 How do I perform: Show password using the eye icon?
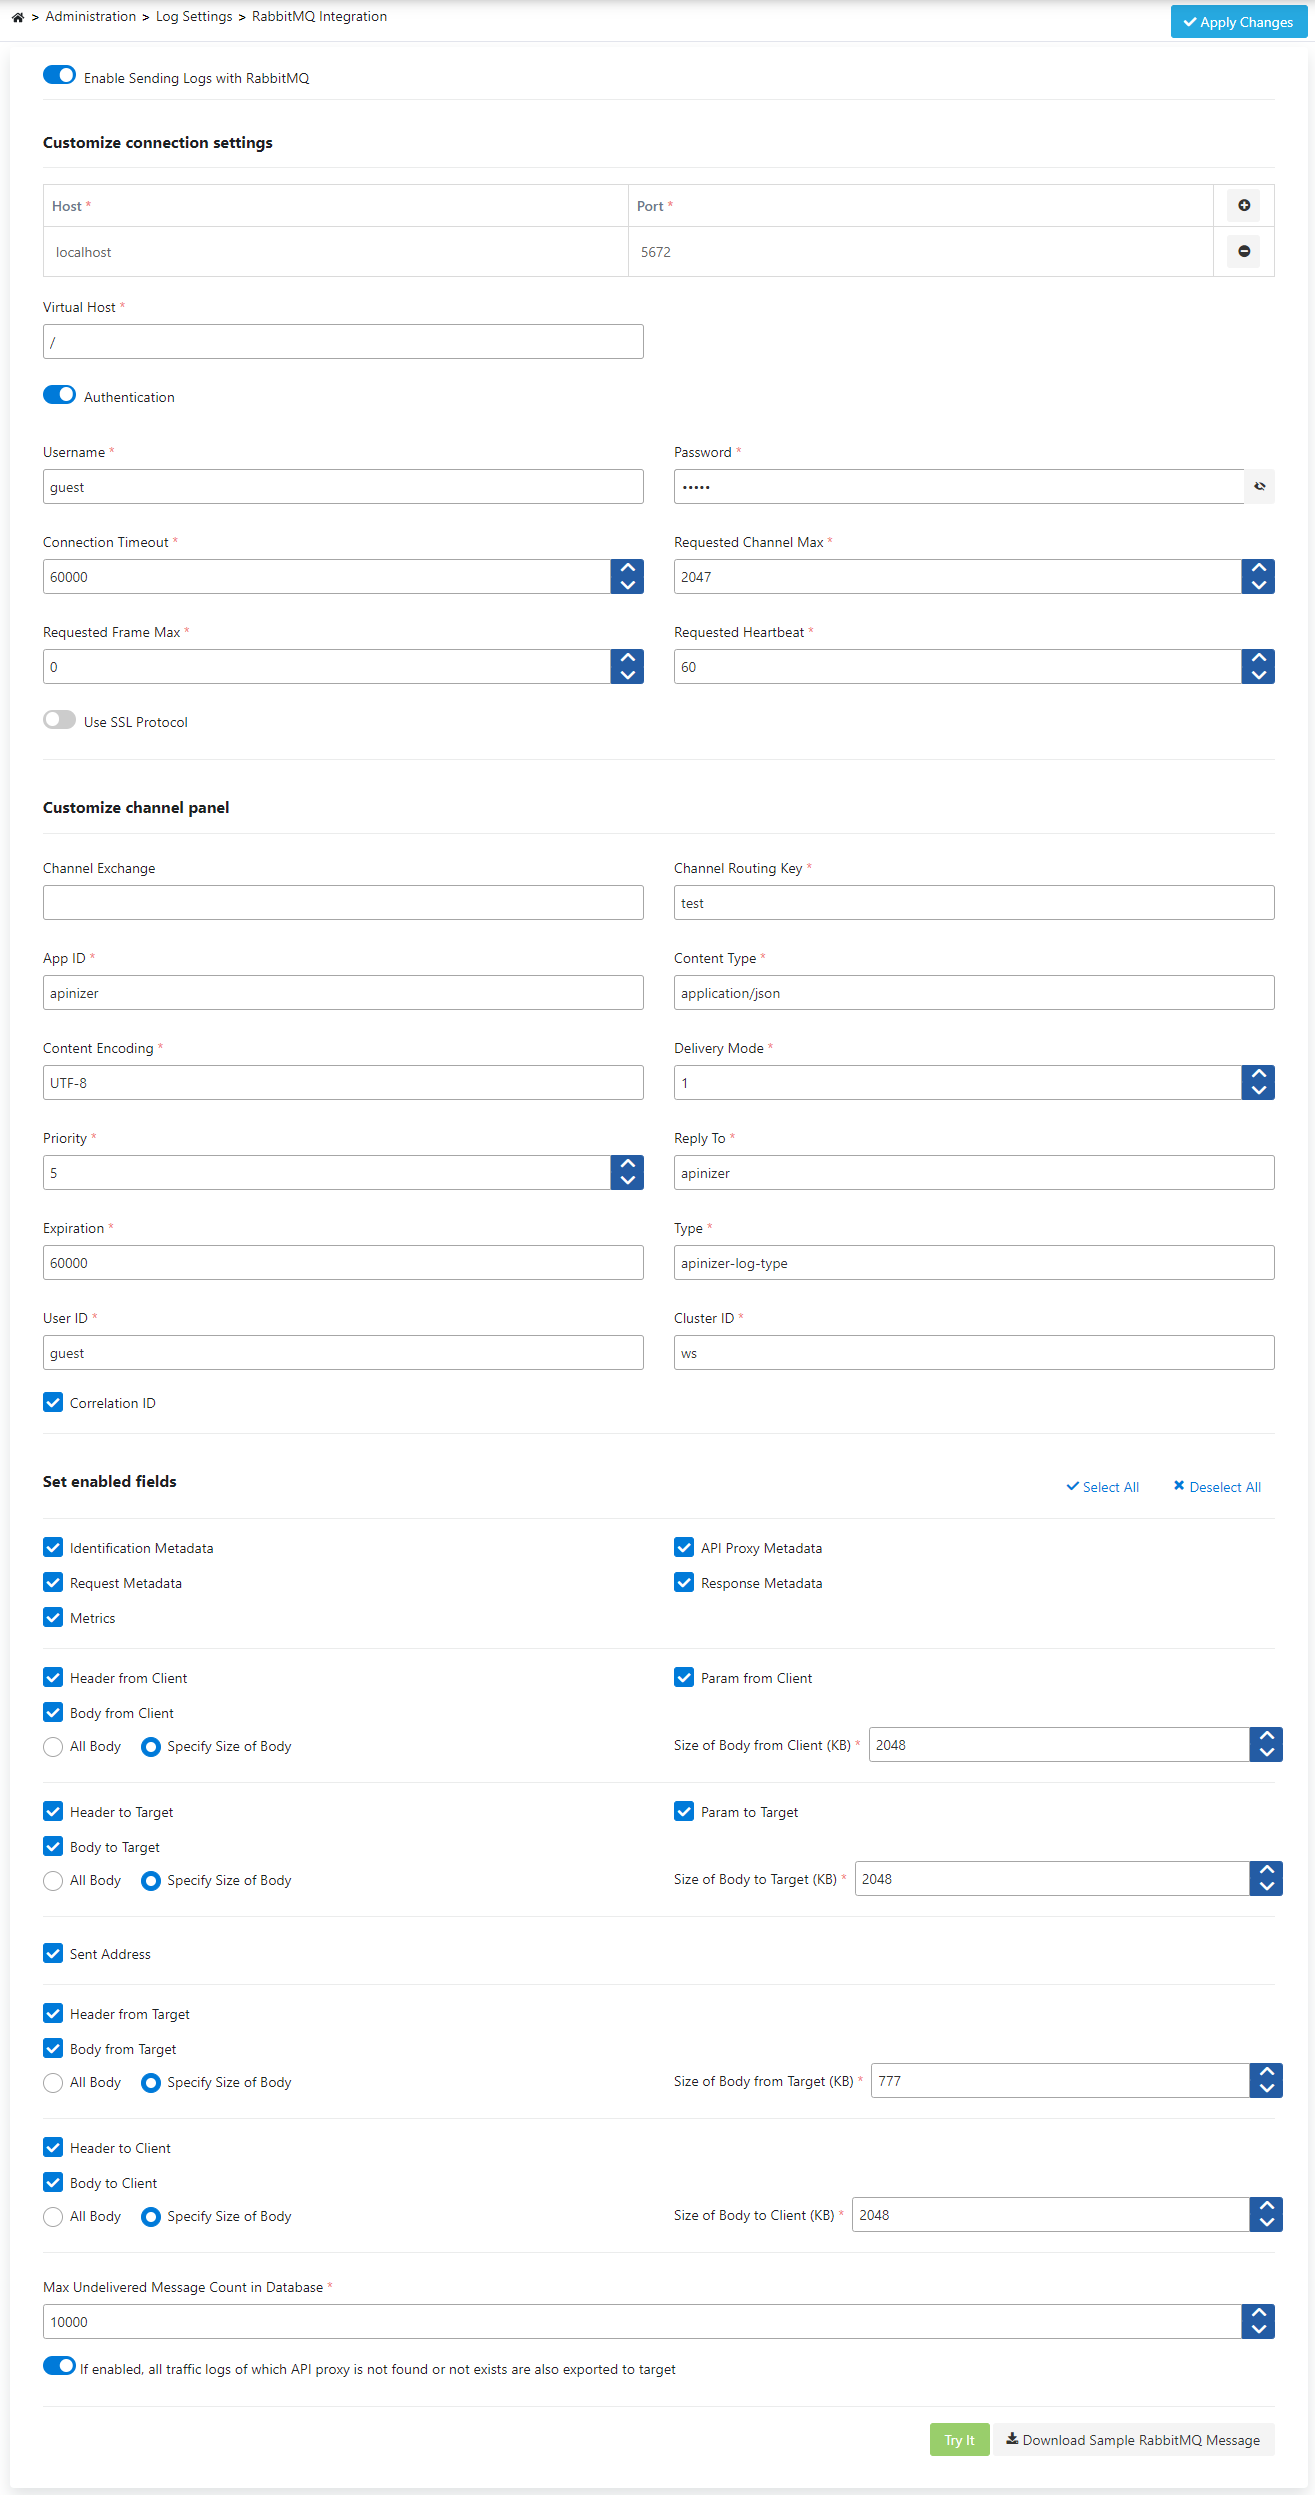pyautogui.click(x=1260, y=486)
